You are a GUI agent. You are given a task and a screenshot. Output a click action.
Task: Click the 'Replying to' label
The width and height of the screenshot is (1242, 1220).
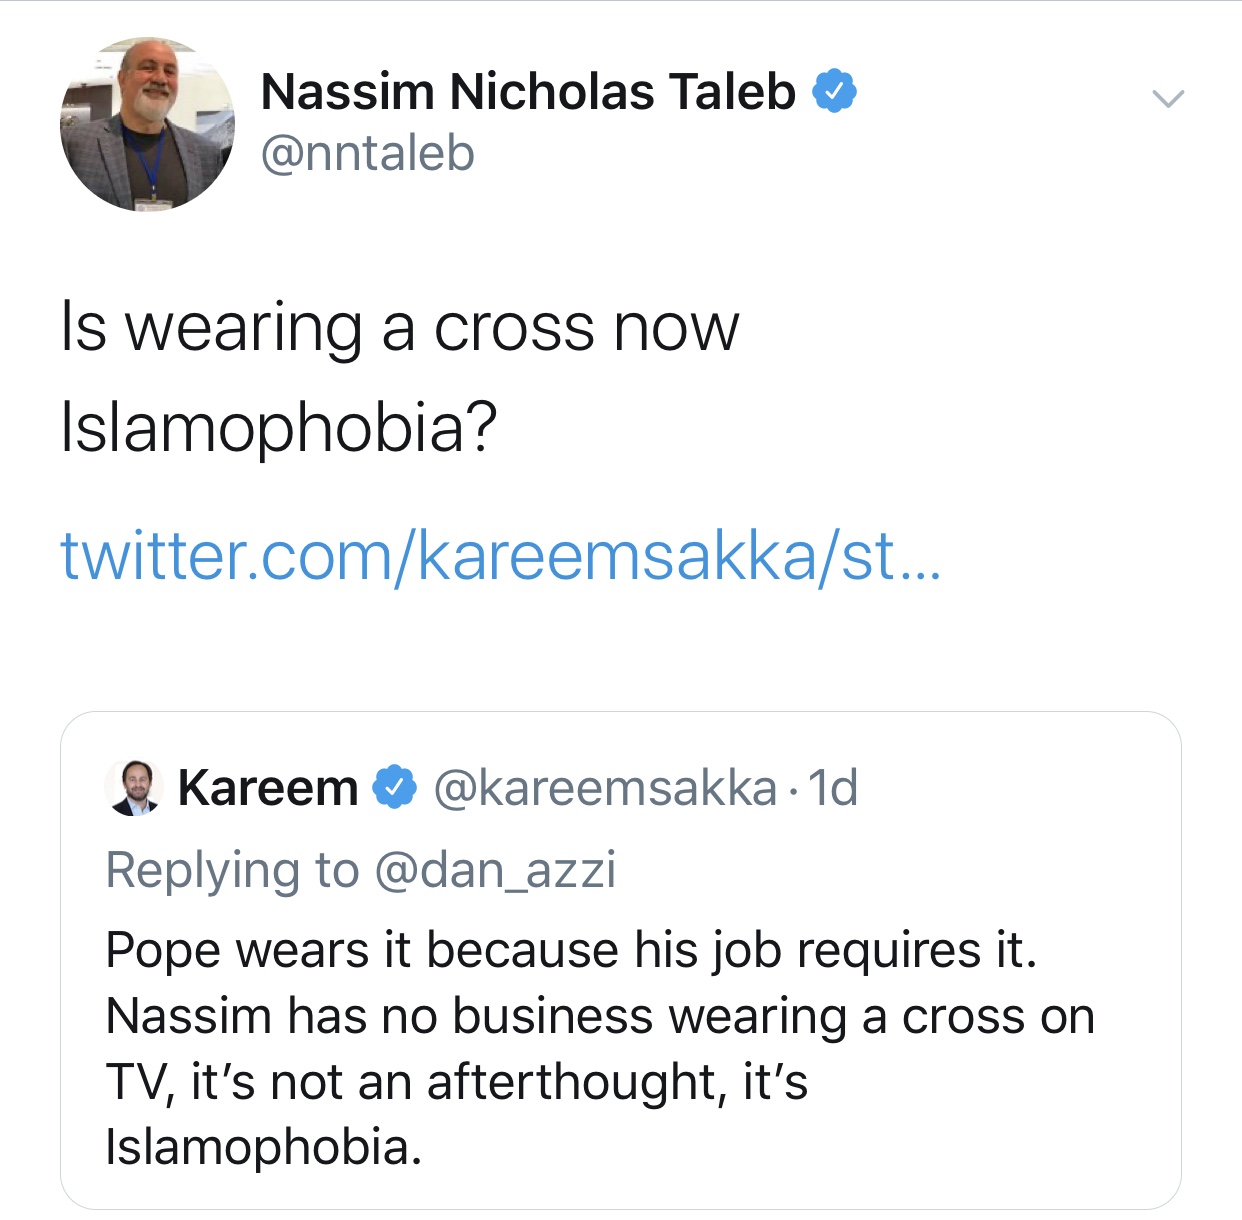232,870
